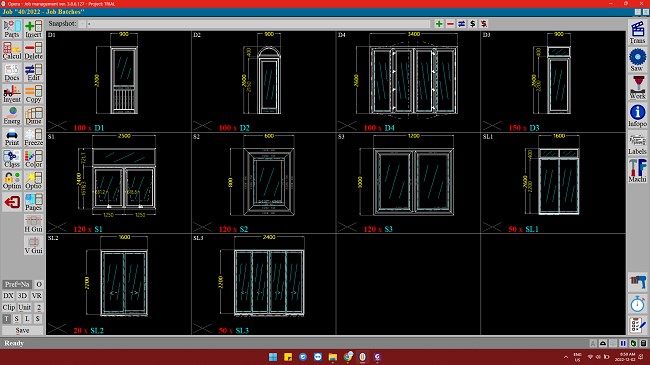
Task: Click the red exit arrow icon
Action: (12, 202)
